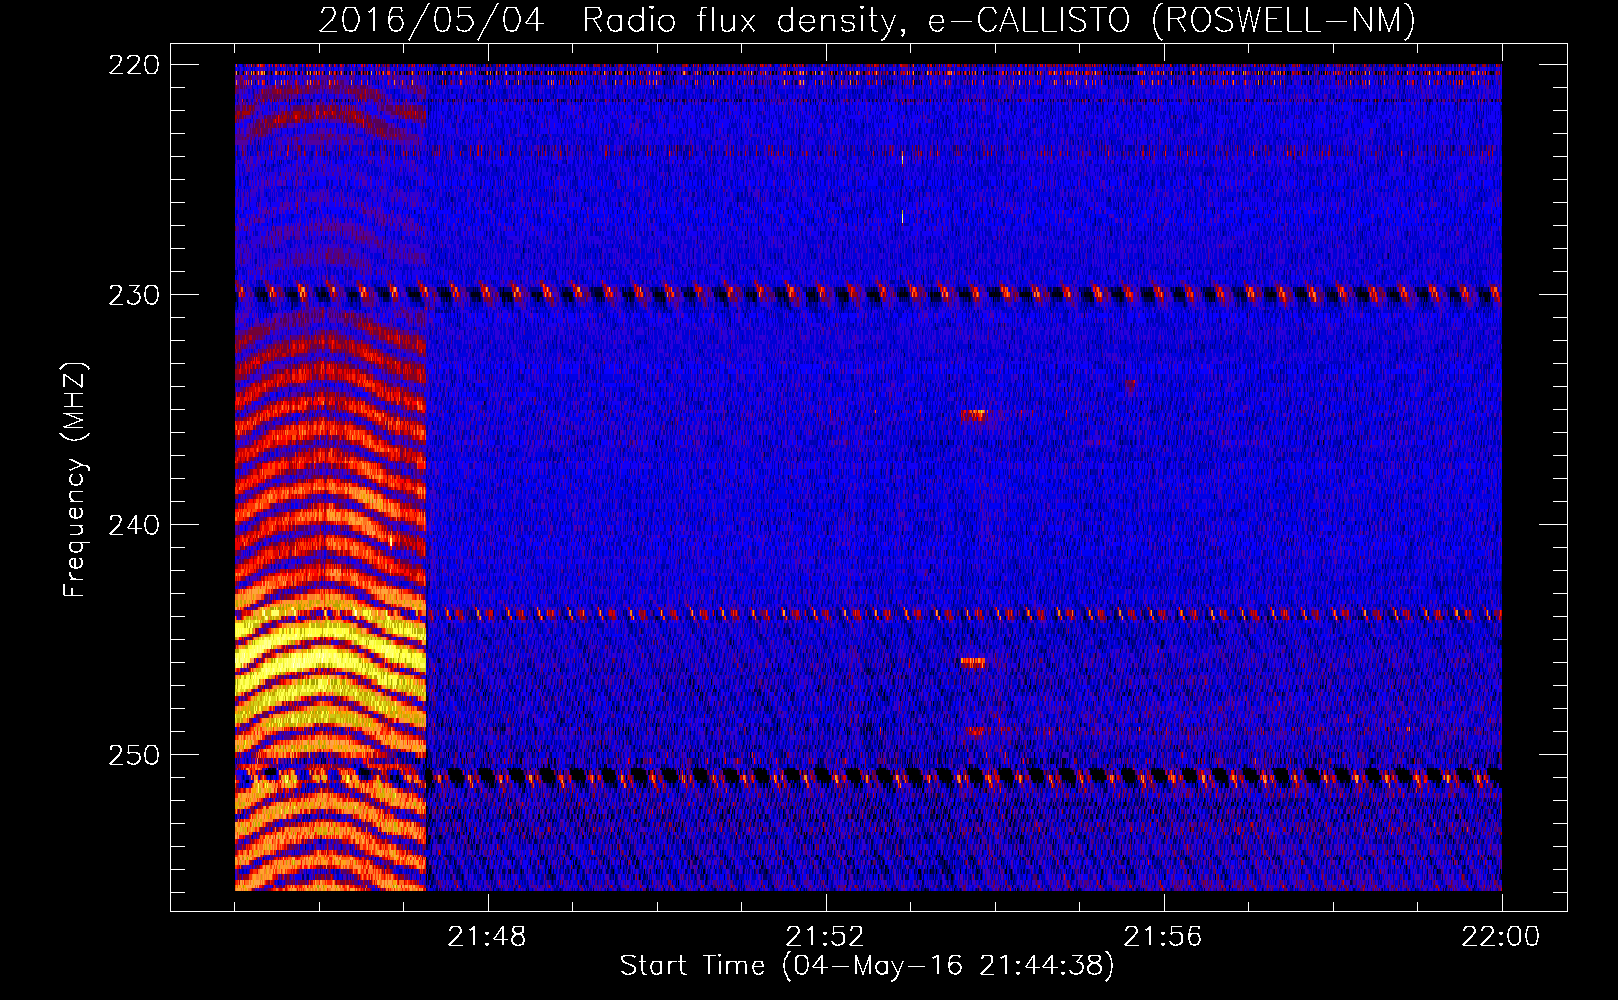Click the bright yellow burst band near 245 MHz
The width and height of the screenshot is (1618, 1000).
[x=330, y=660]
